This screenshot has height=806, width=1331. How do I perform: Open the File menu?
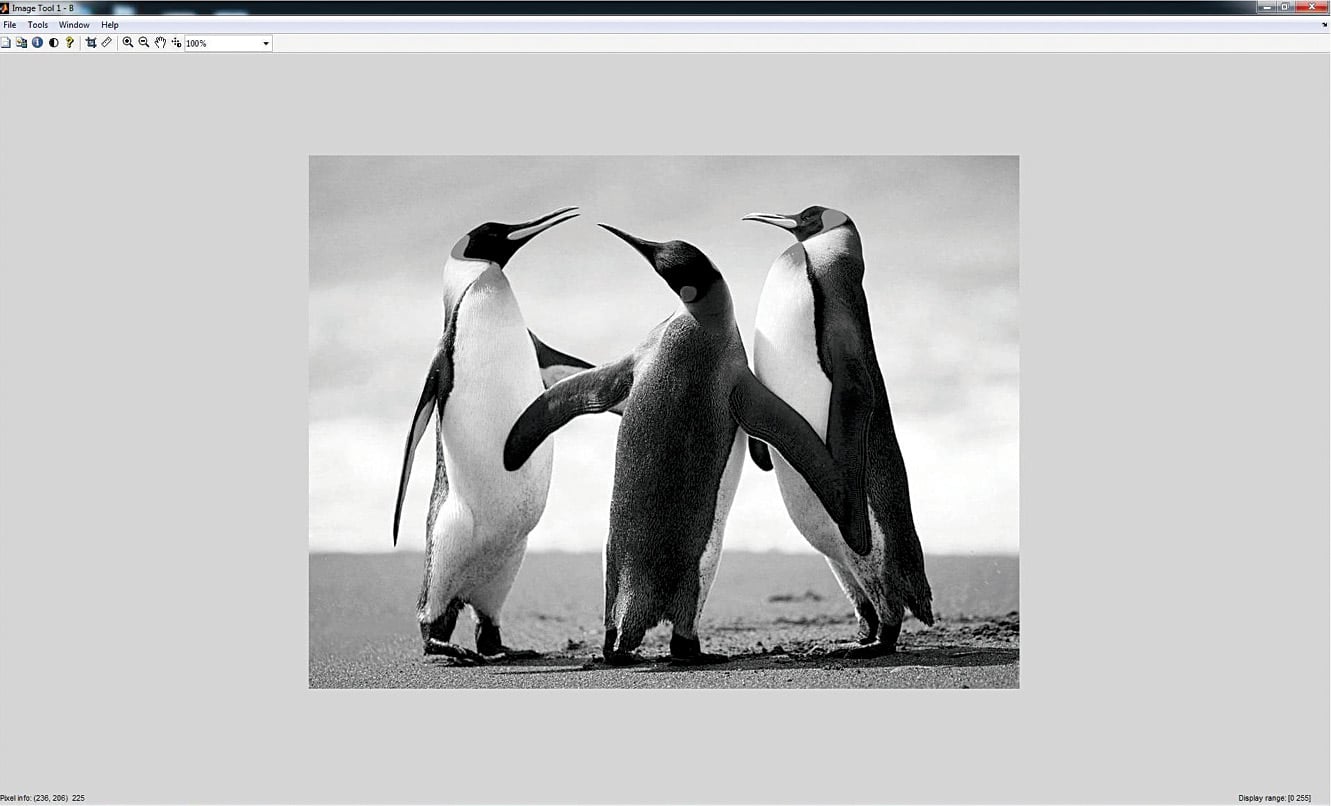tap(9, 24)
